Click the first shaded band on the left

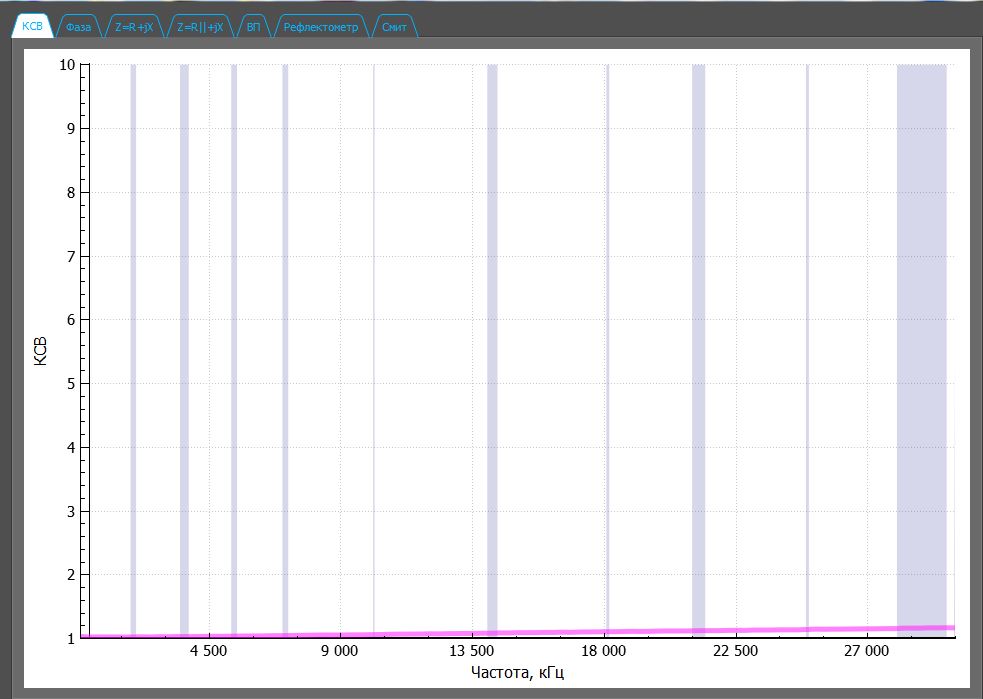(133, 300)
